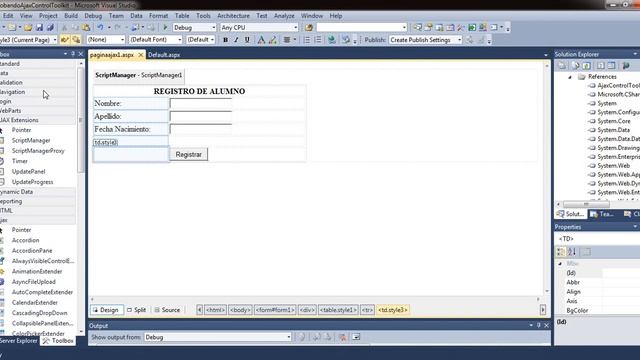The image size is (640, 360).
Task: Select the <body> breadcrumb tag
Action: pyautogui.click(x=240, y=310)
